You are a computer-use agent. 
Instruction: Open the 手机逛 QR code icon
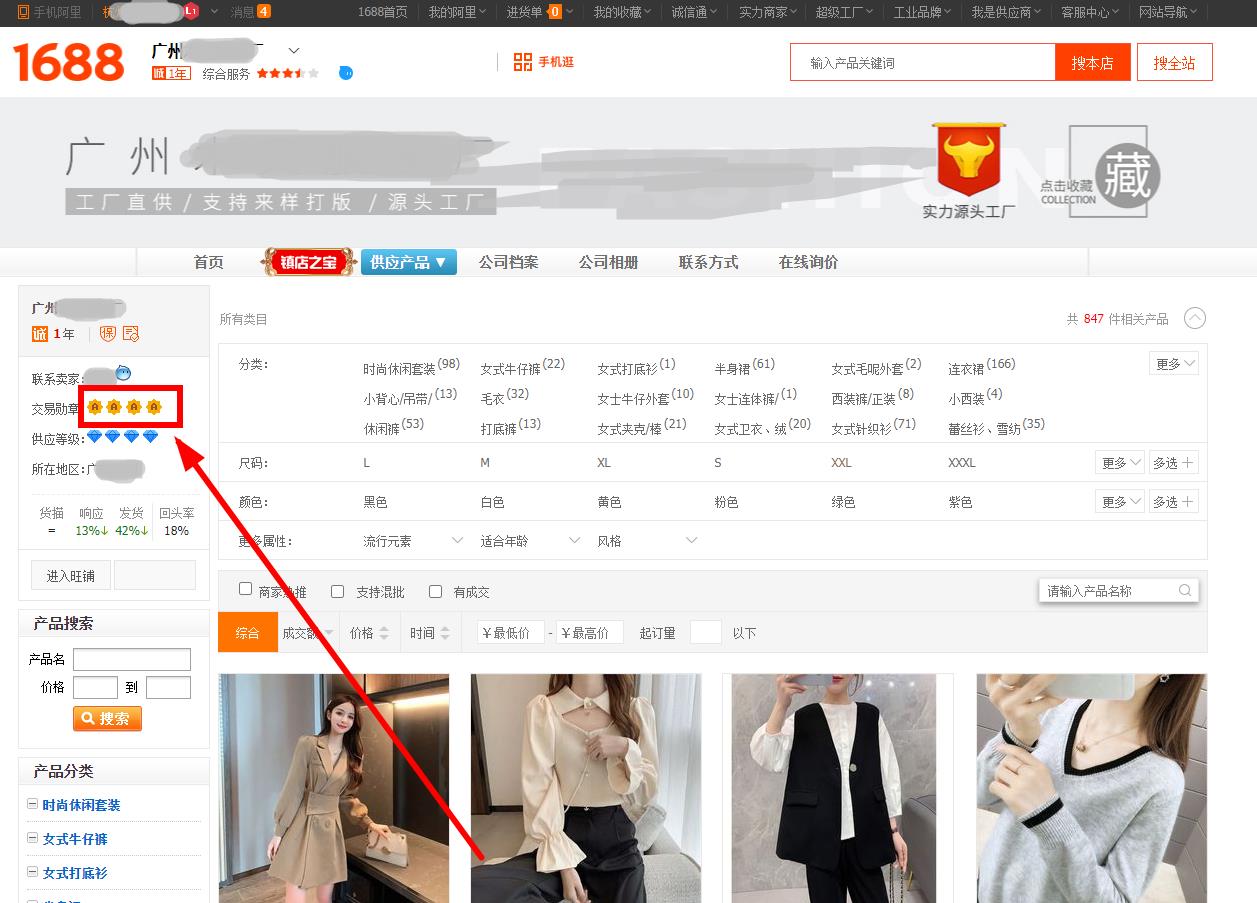(x=522, y=62)
